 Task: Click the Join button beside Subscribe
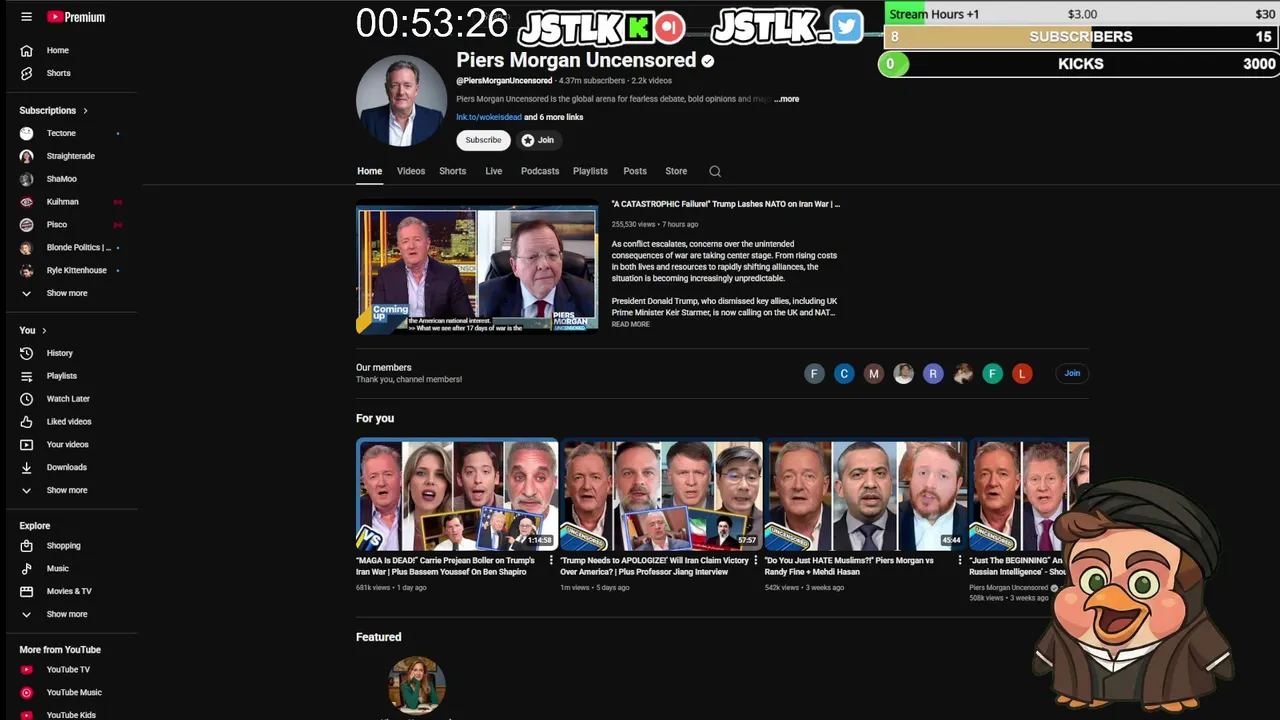click(538, 140)
